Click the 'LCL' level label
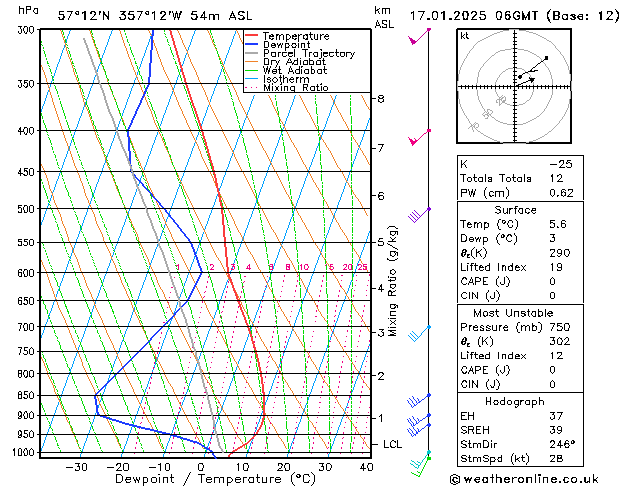629x486 pixels. click(392, 444)
